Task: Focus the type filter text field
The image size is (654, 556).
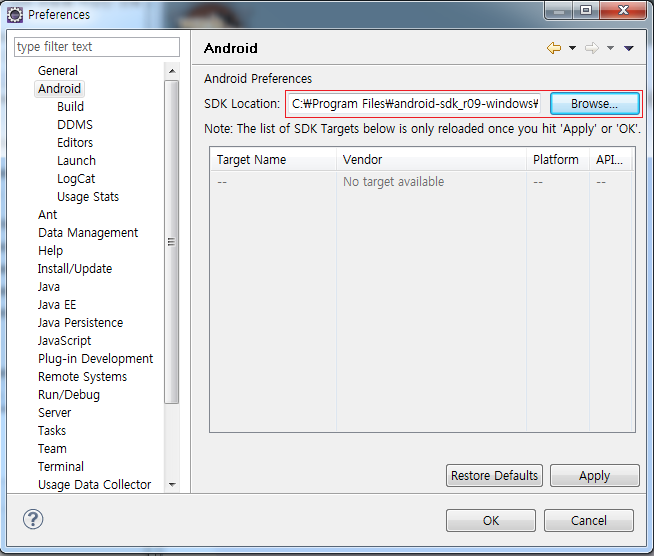Action: pos(97,47)
